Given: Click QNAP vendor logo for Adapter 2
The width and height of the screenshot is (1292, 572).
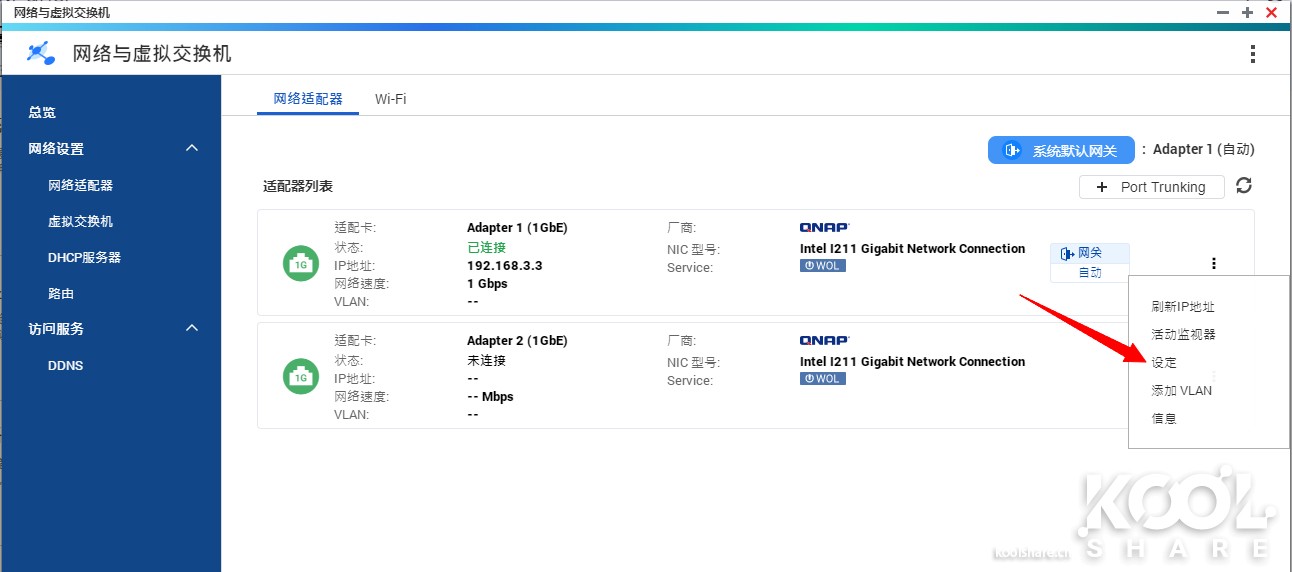Looking at the screenshot, I should (x=824, y=340).
